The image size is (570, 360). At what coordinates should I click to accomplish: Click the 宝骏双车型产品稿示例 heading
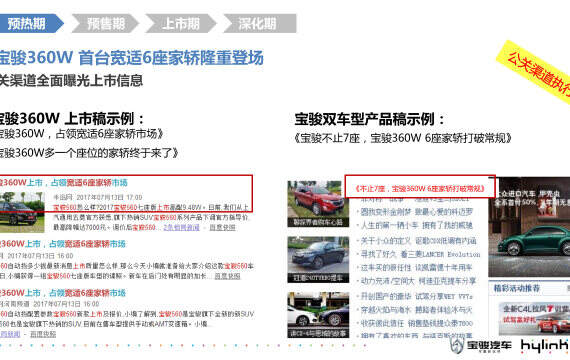[x=369, y=119]
